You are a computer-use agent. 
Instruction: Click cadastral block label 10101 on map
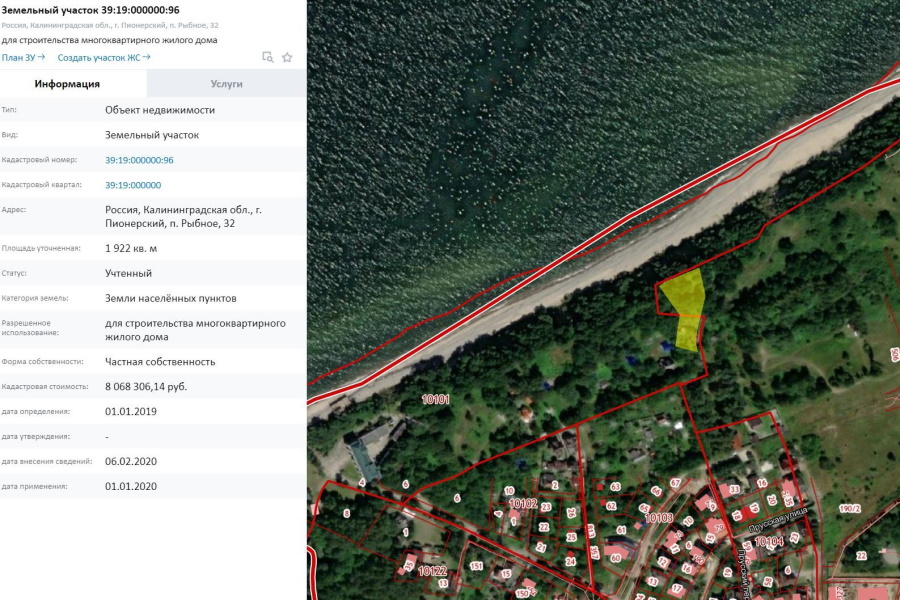(x=435, y=399)
